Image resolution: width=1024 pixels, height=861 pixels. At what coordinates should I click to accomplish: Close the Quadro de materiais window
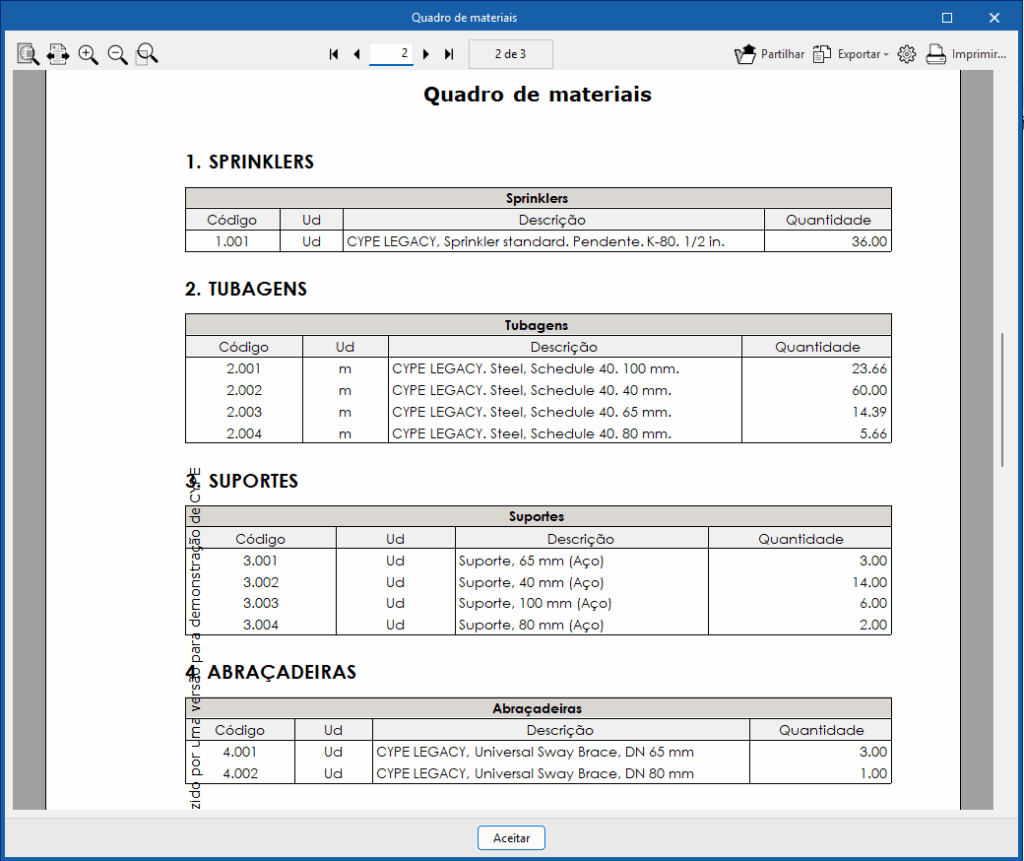click(994, 18)
